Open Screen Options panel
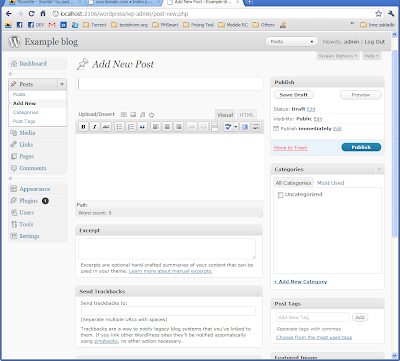Screen dimensions: 400x361 [338, 56]
